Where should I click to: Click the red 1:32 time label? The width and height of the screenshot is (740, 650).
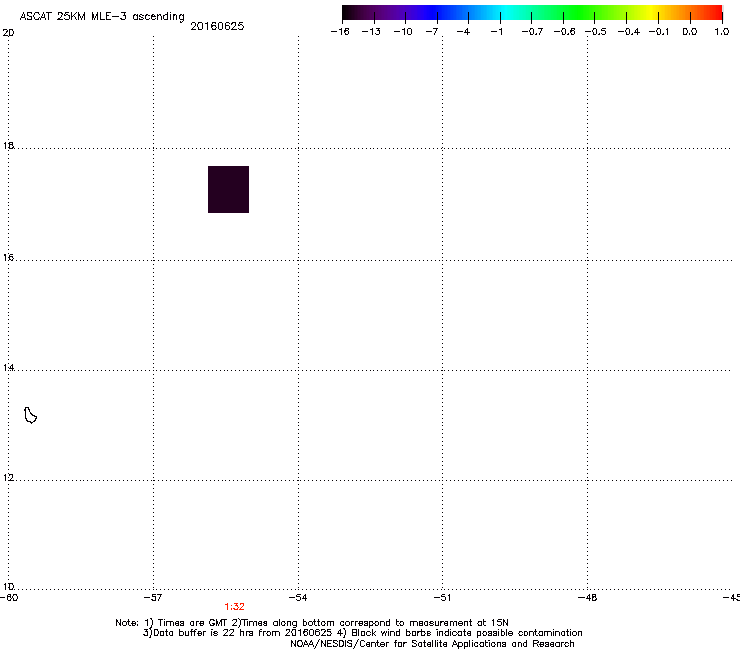235,607
